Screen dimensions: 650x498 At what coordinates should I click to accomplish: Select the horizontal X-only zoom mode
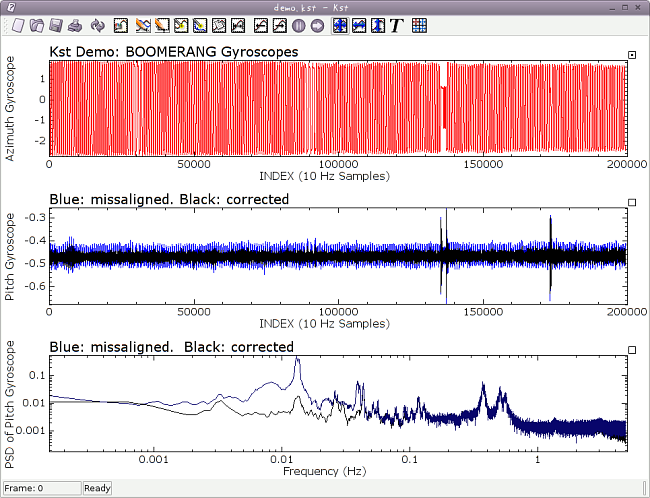(359, 25)
